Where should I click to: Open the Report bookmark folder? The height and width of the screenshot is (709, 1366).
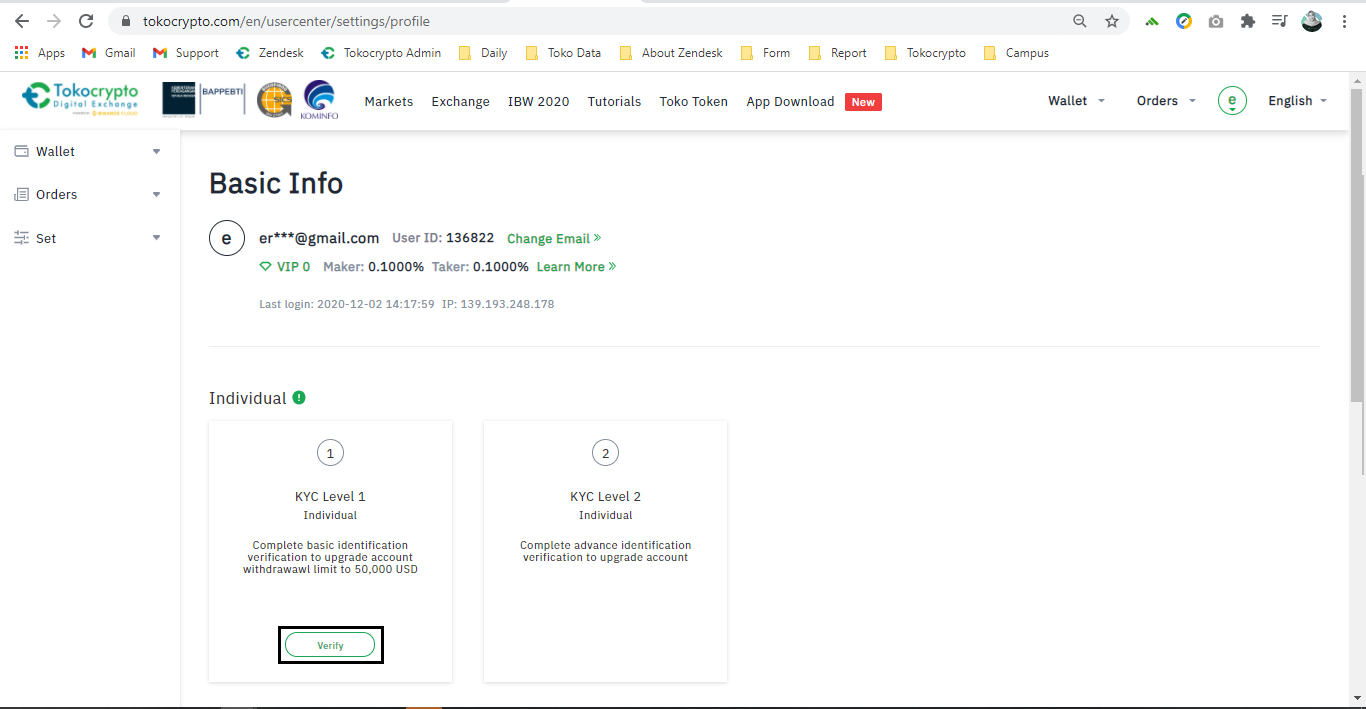click(837, 53)
